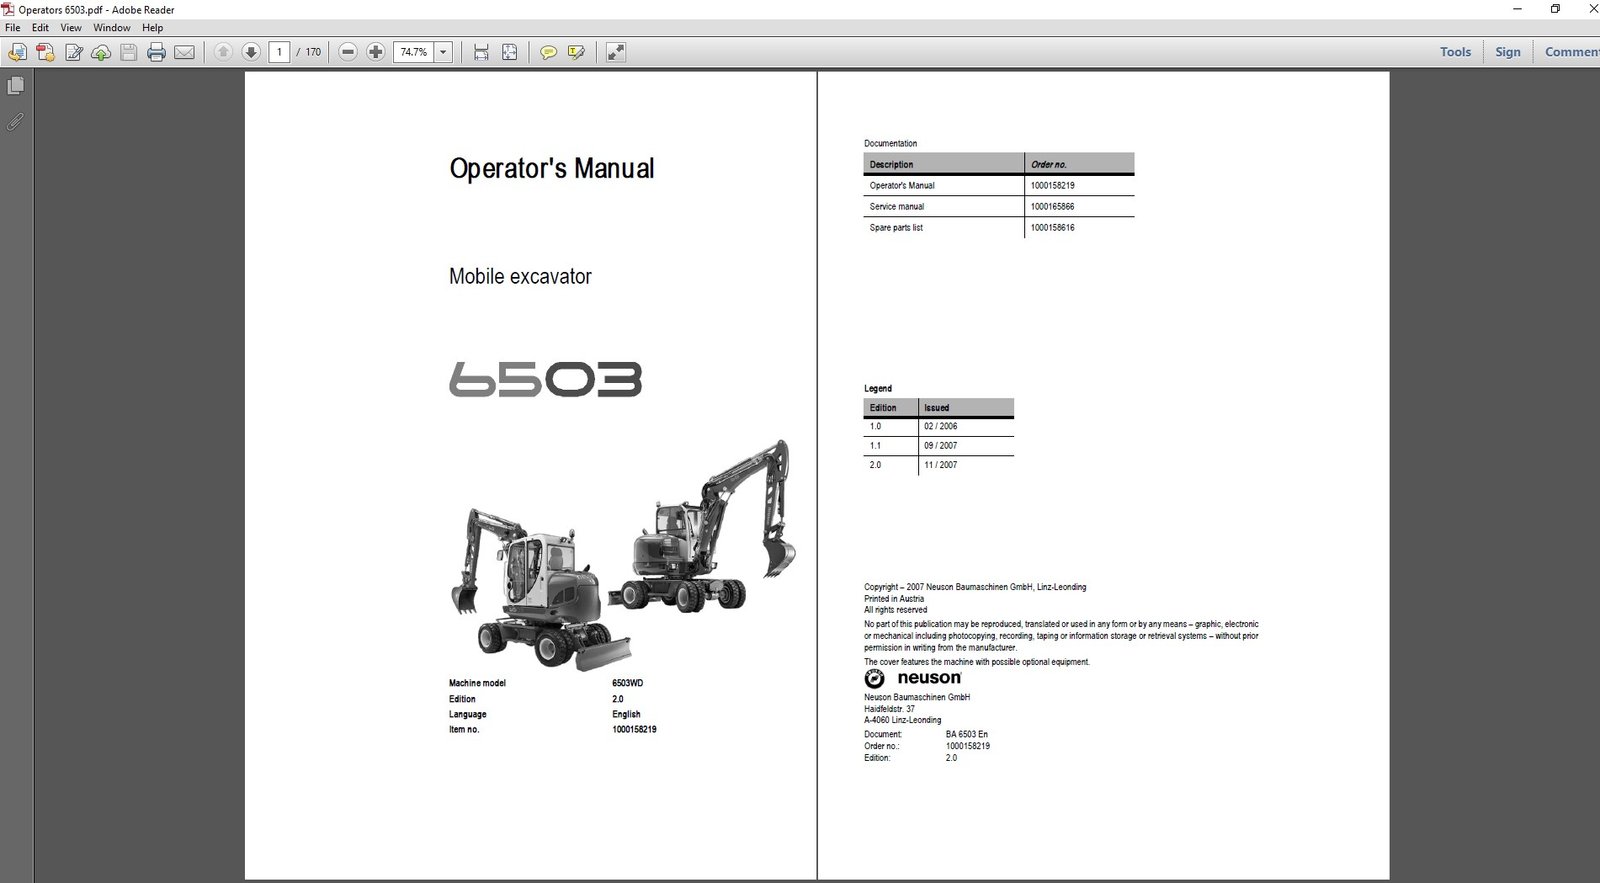Click the Print file icon
The image size is (1600, 883).
[x=156, y=52]
